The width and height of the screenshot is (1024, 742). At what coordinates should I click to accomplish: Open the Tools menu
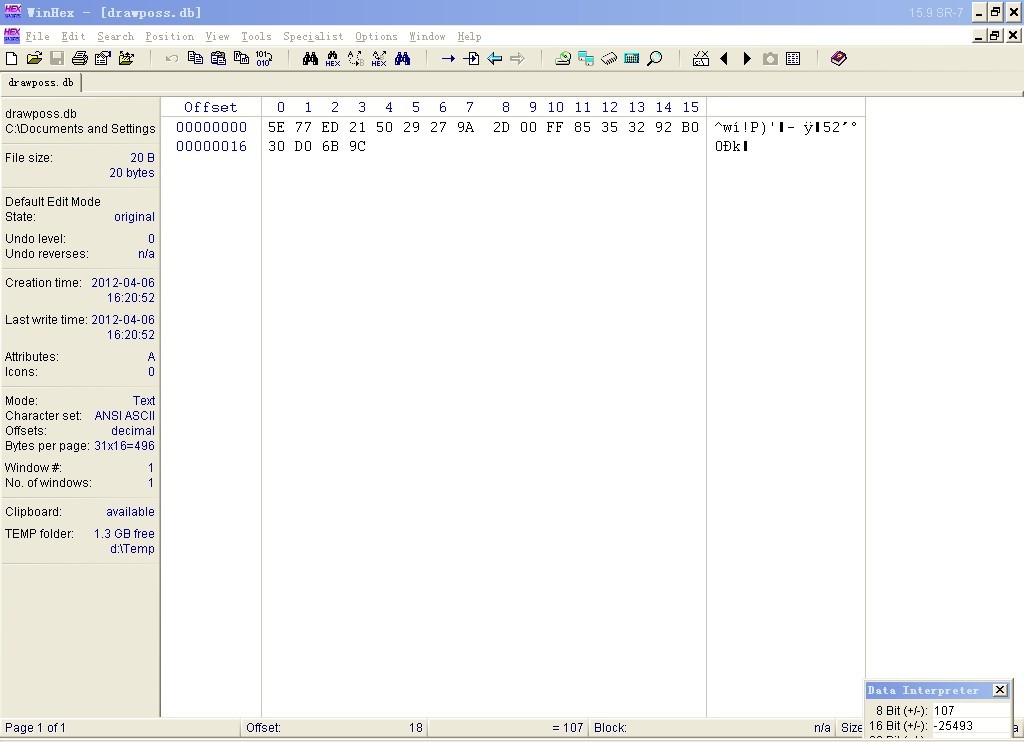point(256,36)
